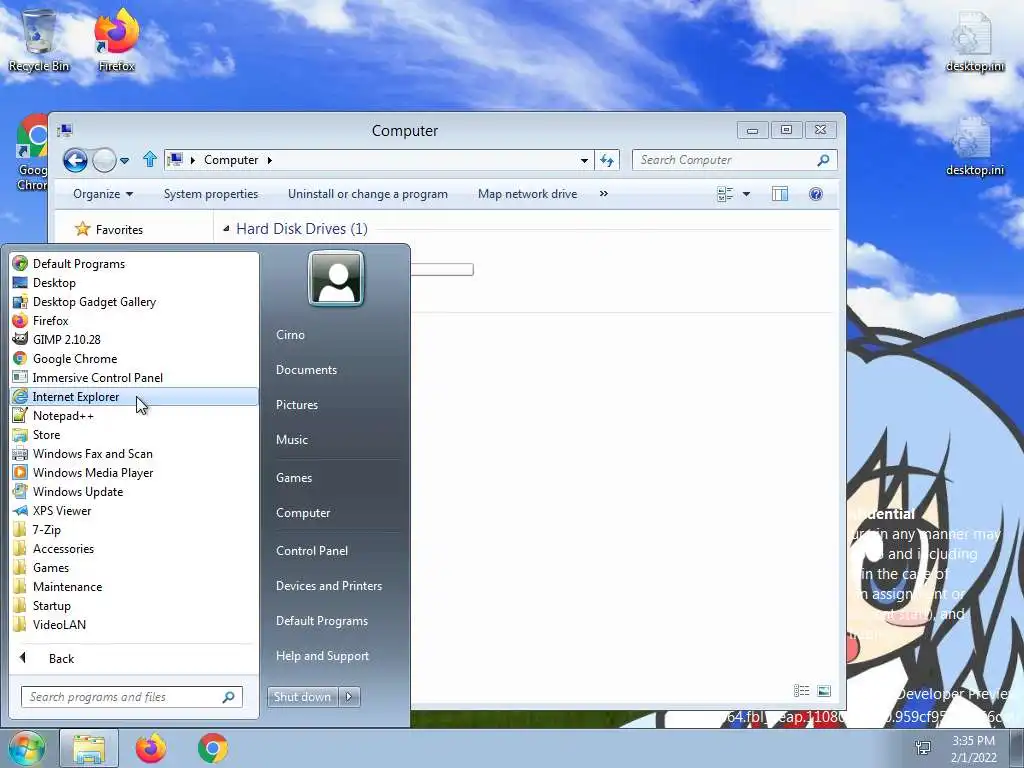Click Map network drive

point(527,194)
